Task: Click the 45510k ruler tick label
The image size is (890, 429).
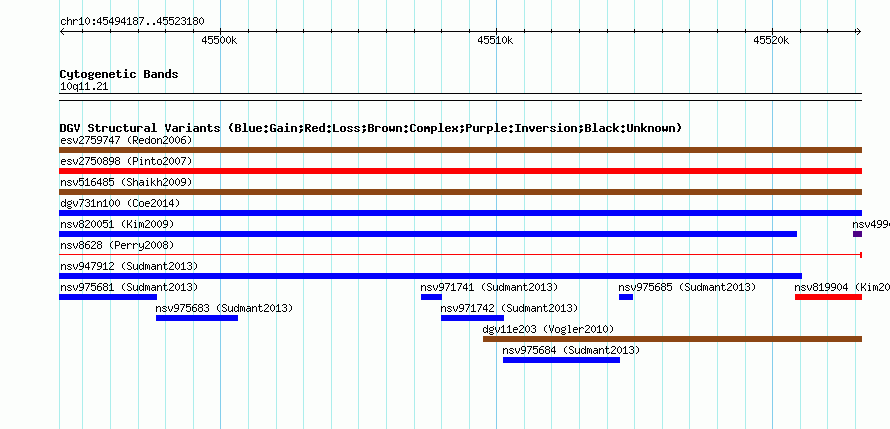Action: tap(496, 41)
